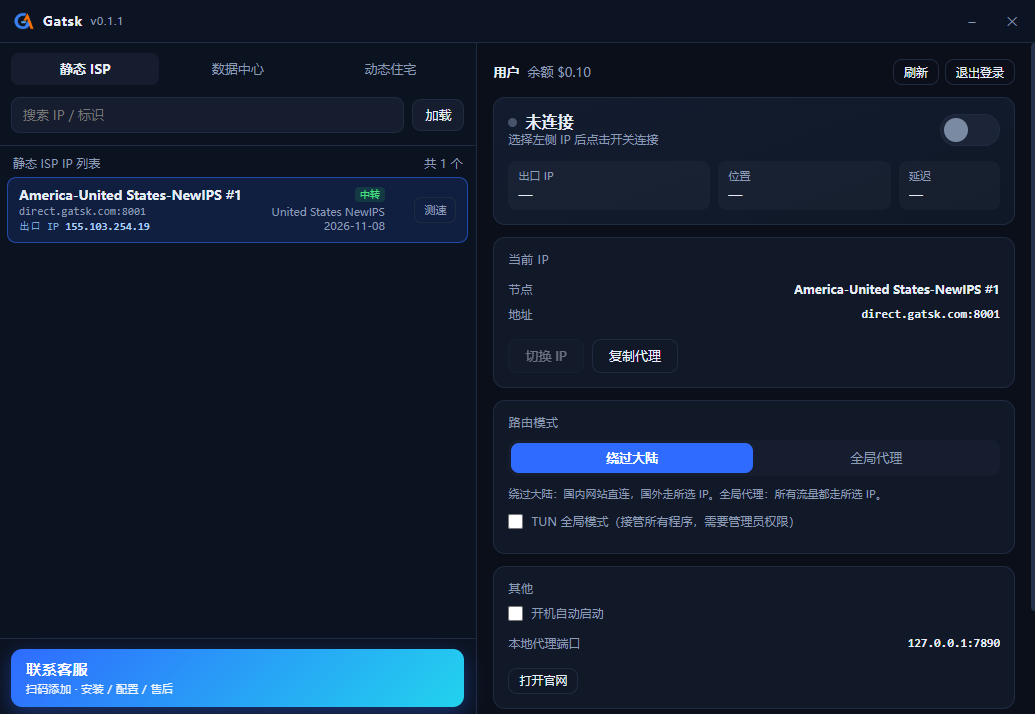The width and height of the screenshot is (1035, 714).
Task: Select the America-United States-NewIPS #1 list entry
Action: point(238,210)
